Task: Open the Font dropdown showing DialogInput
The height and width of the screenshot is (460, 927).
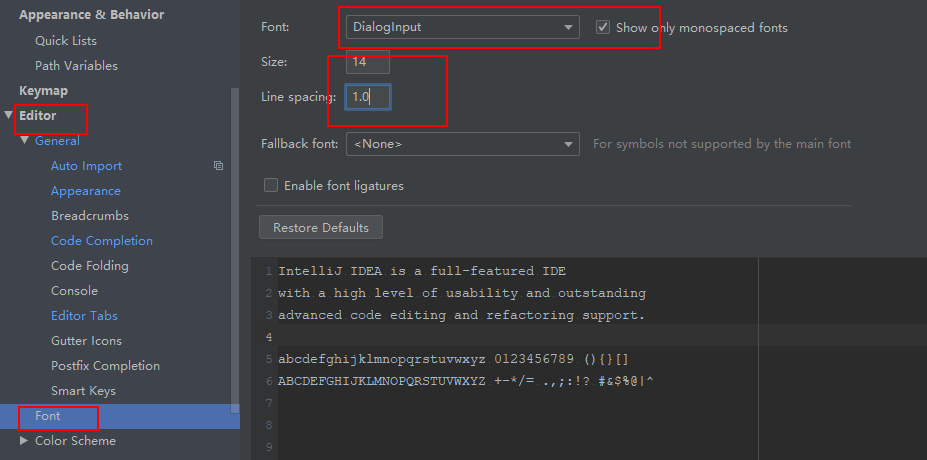Action: [462, 27]
